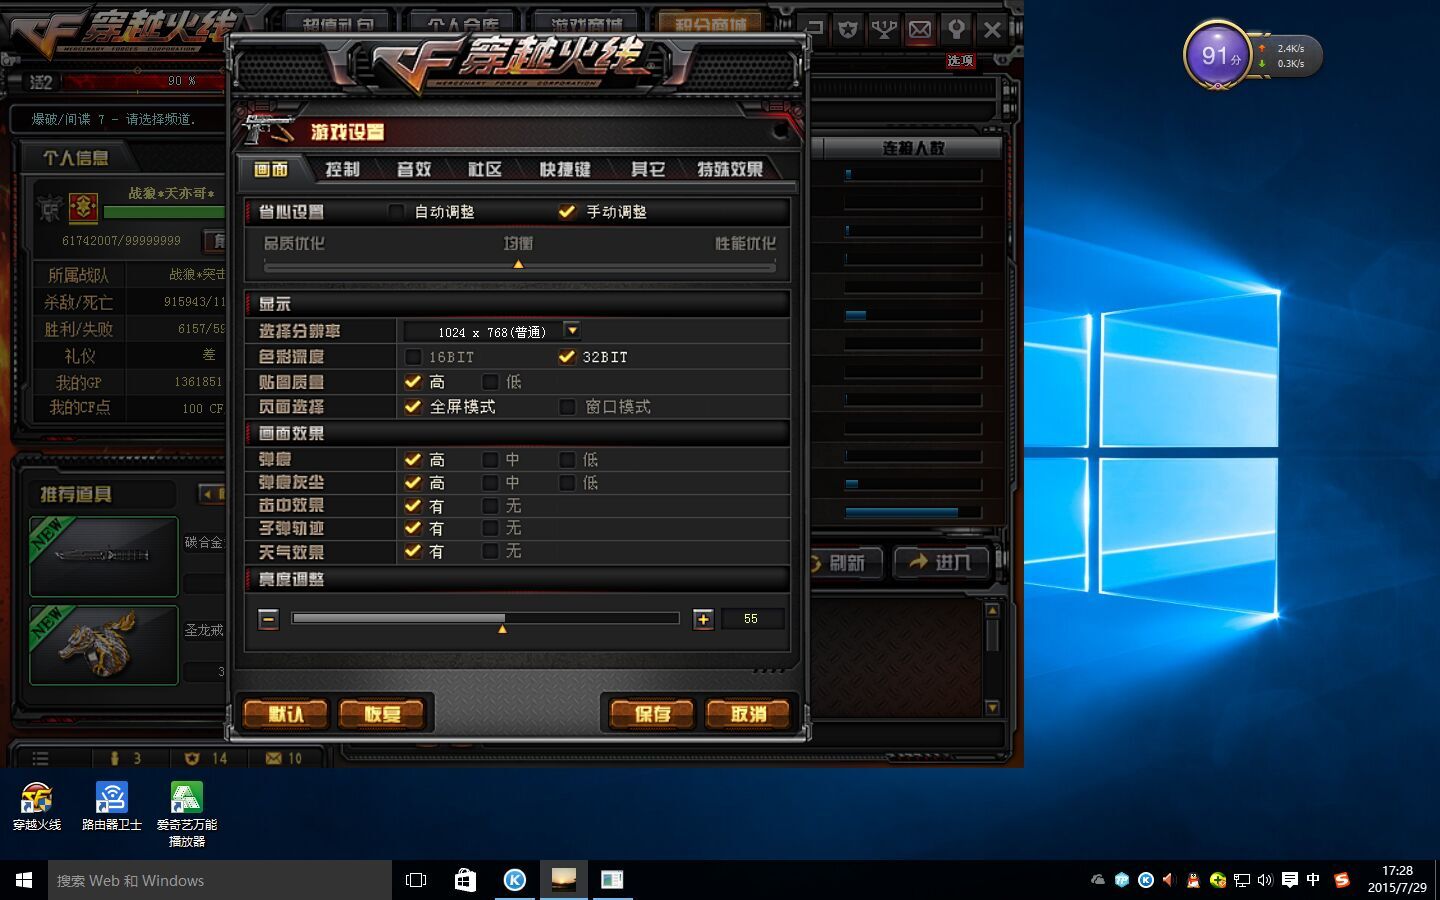Viewport: 1440px width, 900px height.
Task: Set 贴图质量 texture quality to 低
Action: (490, 382)
